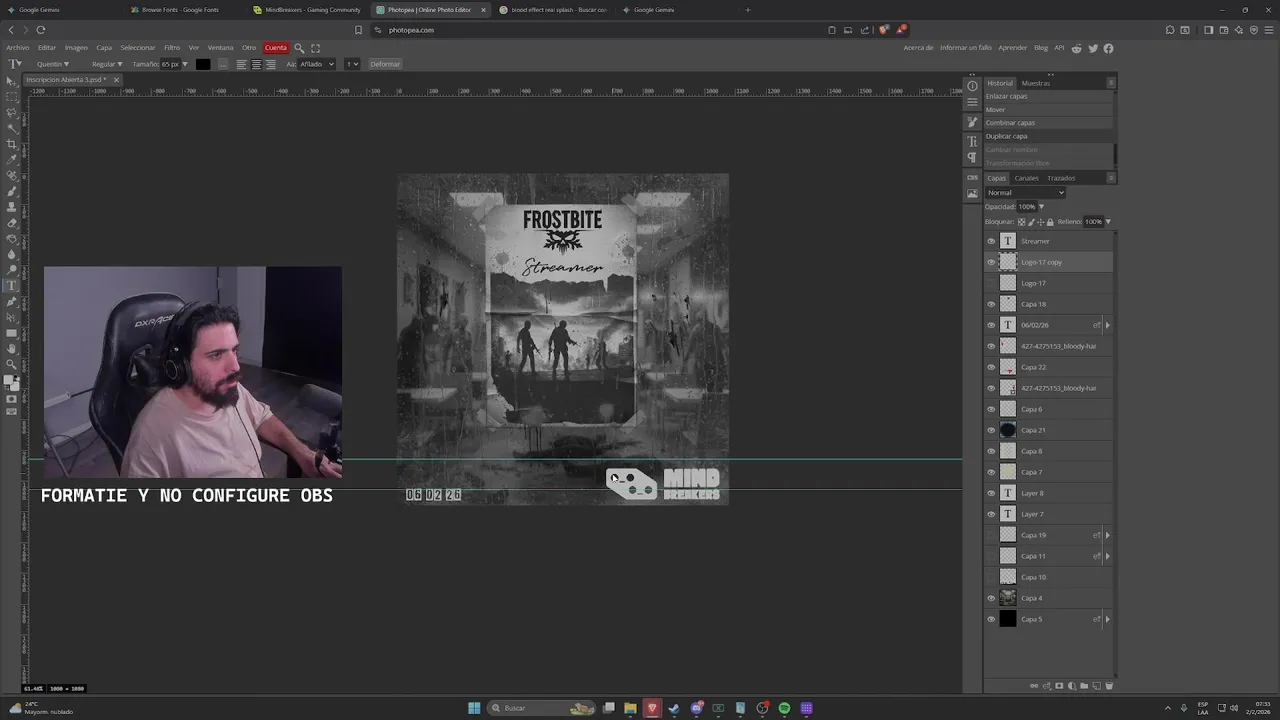Align text right in options bar
The width and height of the screenshot is (1280, 720).
270,64
